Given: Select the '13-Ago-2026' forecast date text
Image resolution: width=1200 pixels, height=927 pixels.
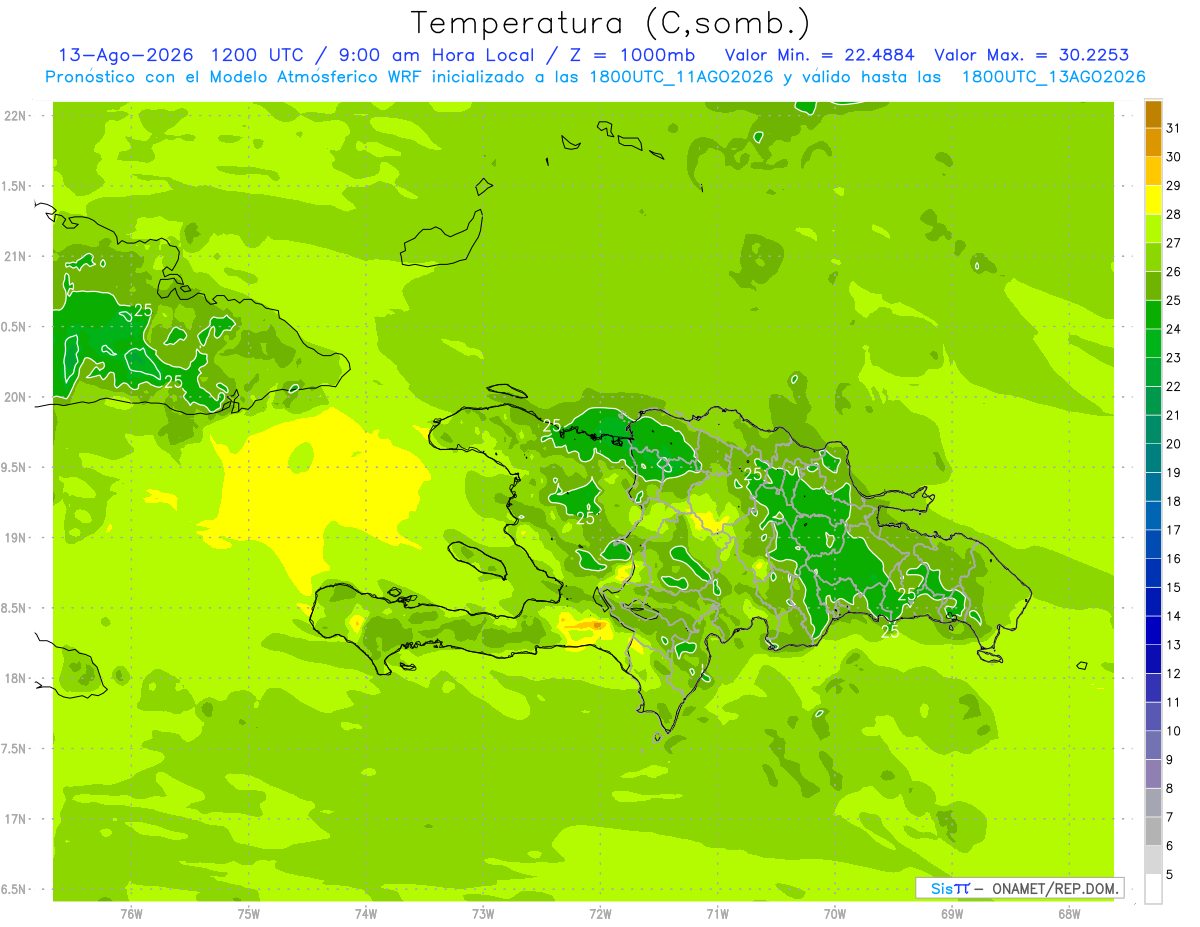Looking at the screenshot, I should click(125, 55).
